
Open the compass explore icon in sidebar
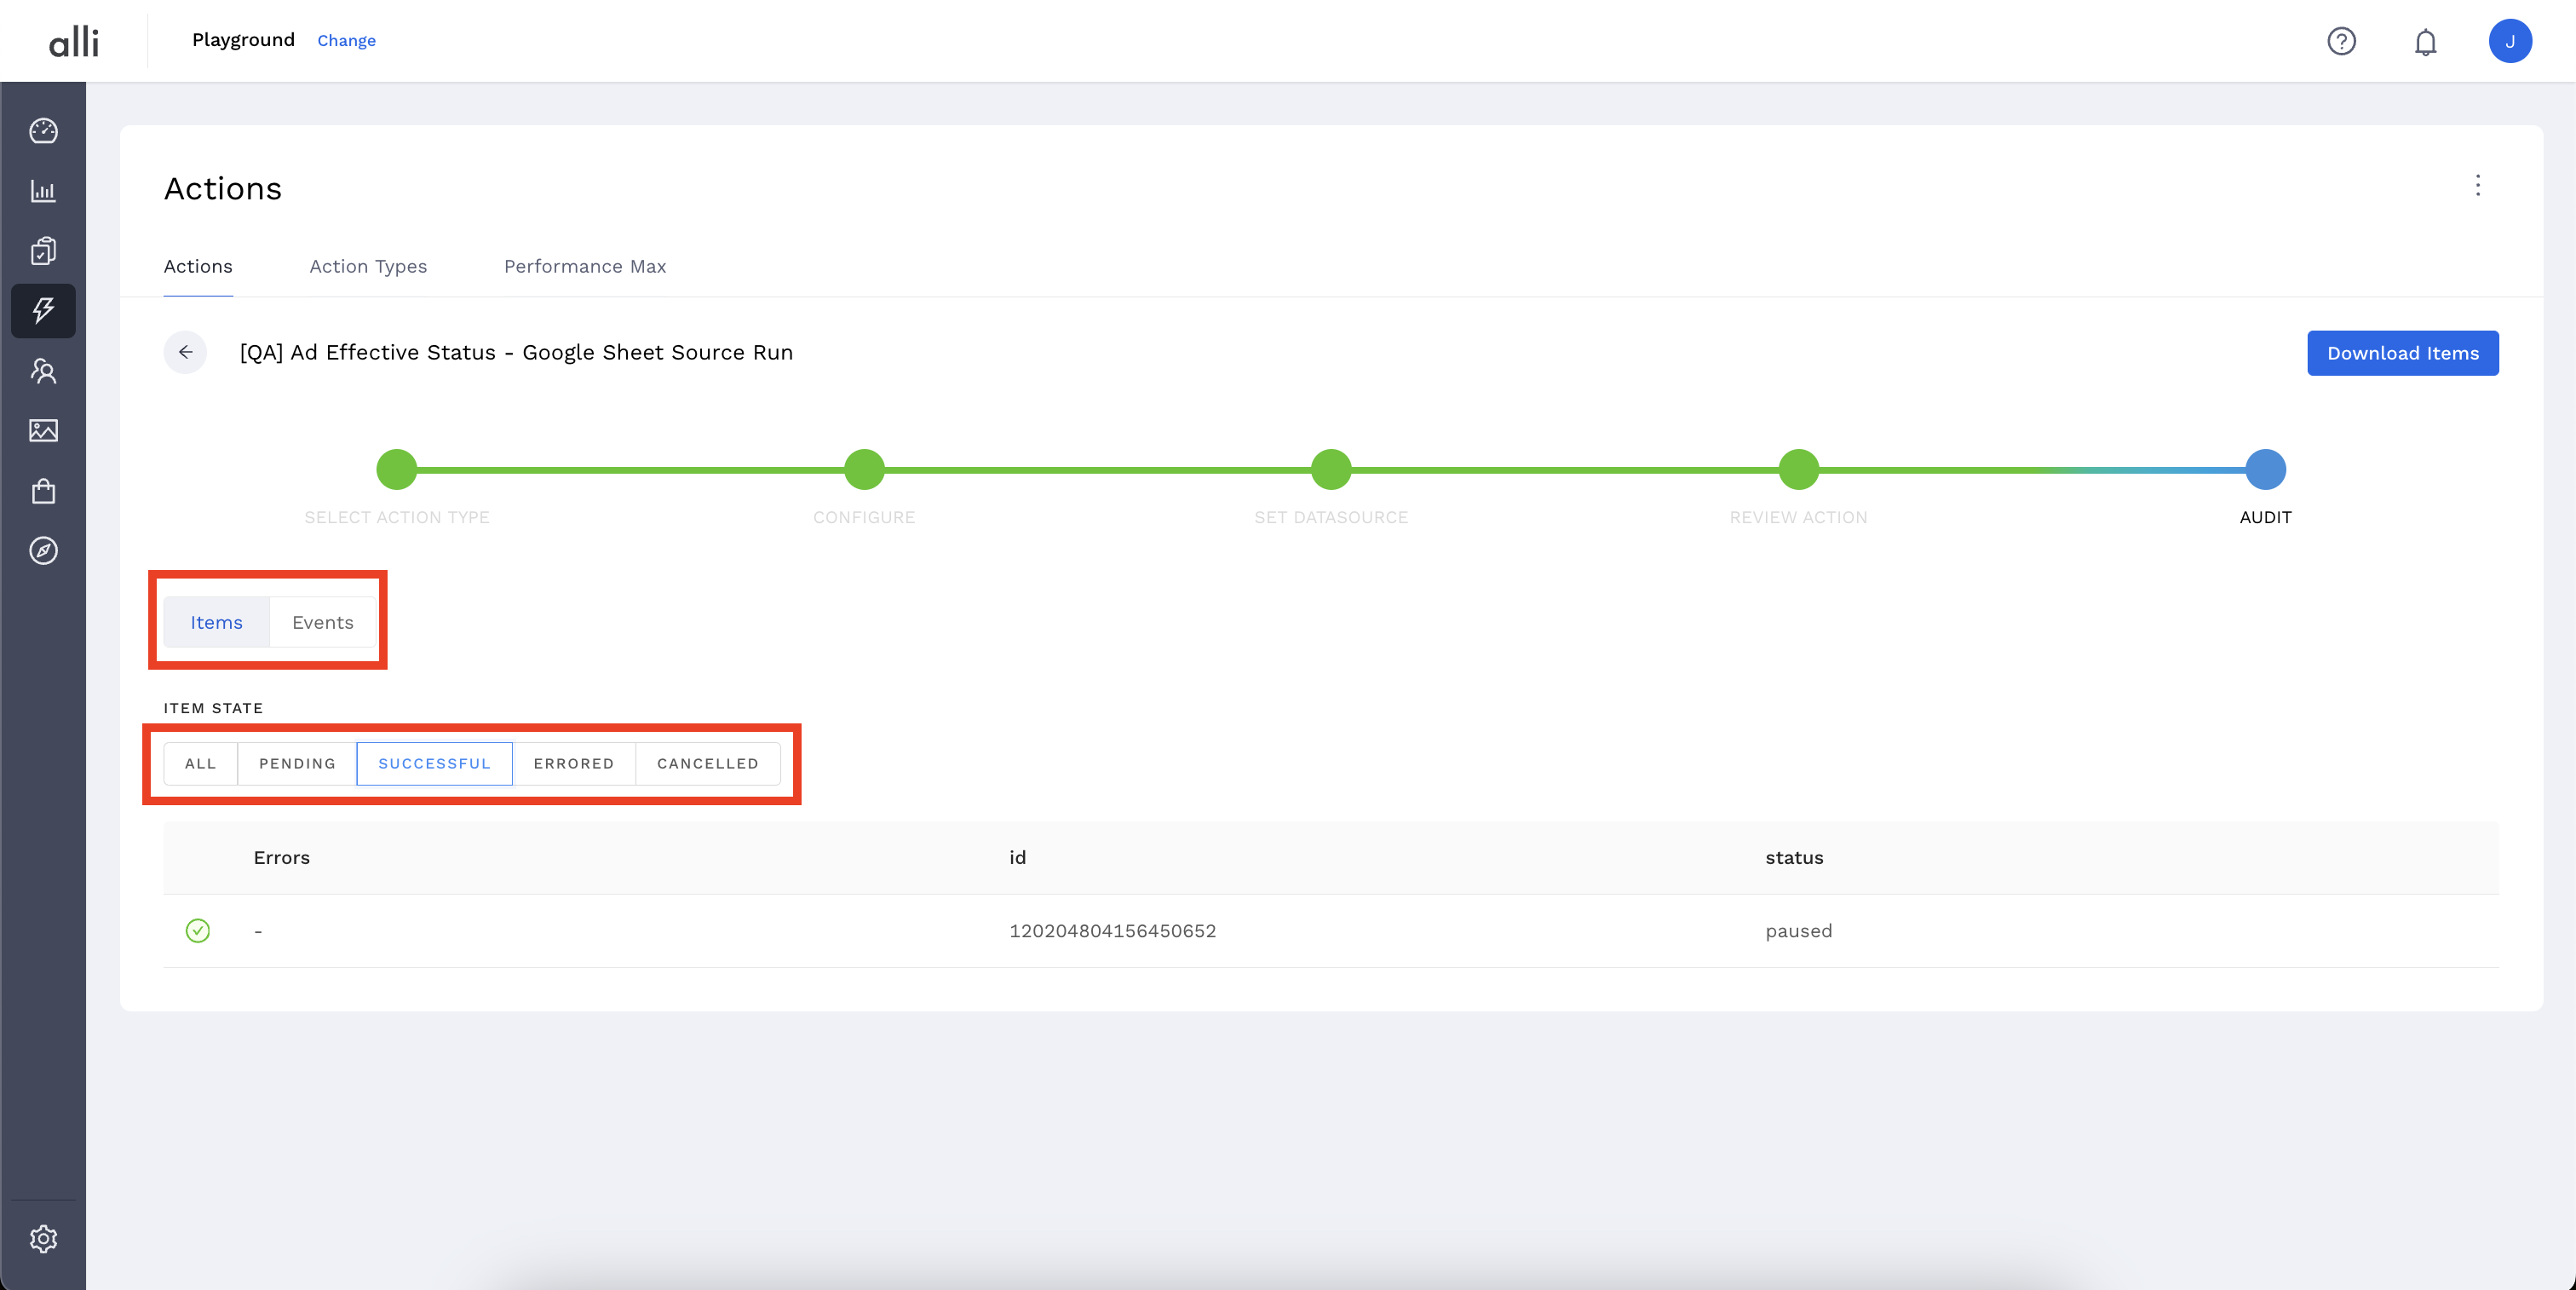coord(43,551)
